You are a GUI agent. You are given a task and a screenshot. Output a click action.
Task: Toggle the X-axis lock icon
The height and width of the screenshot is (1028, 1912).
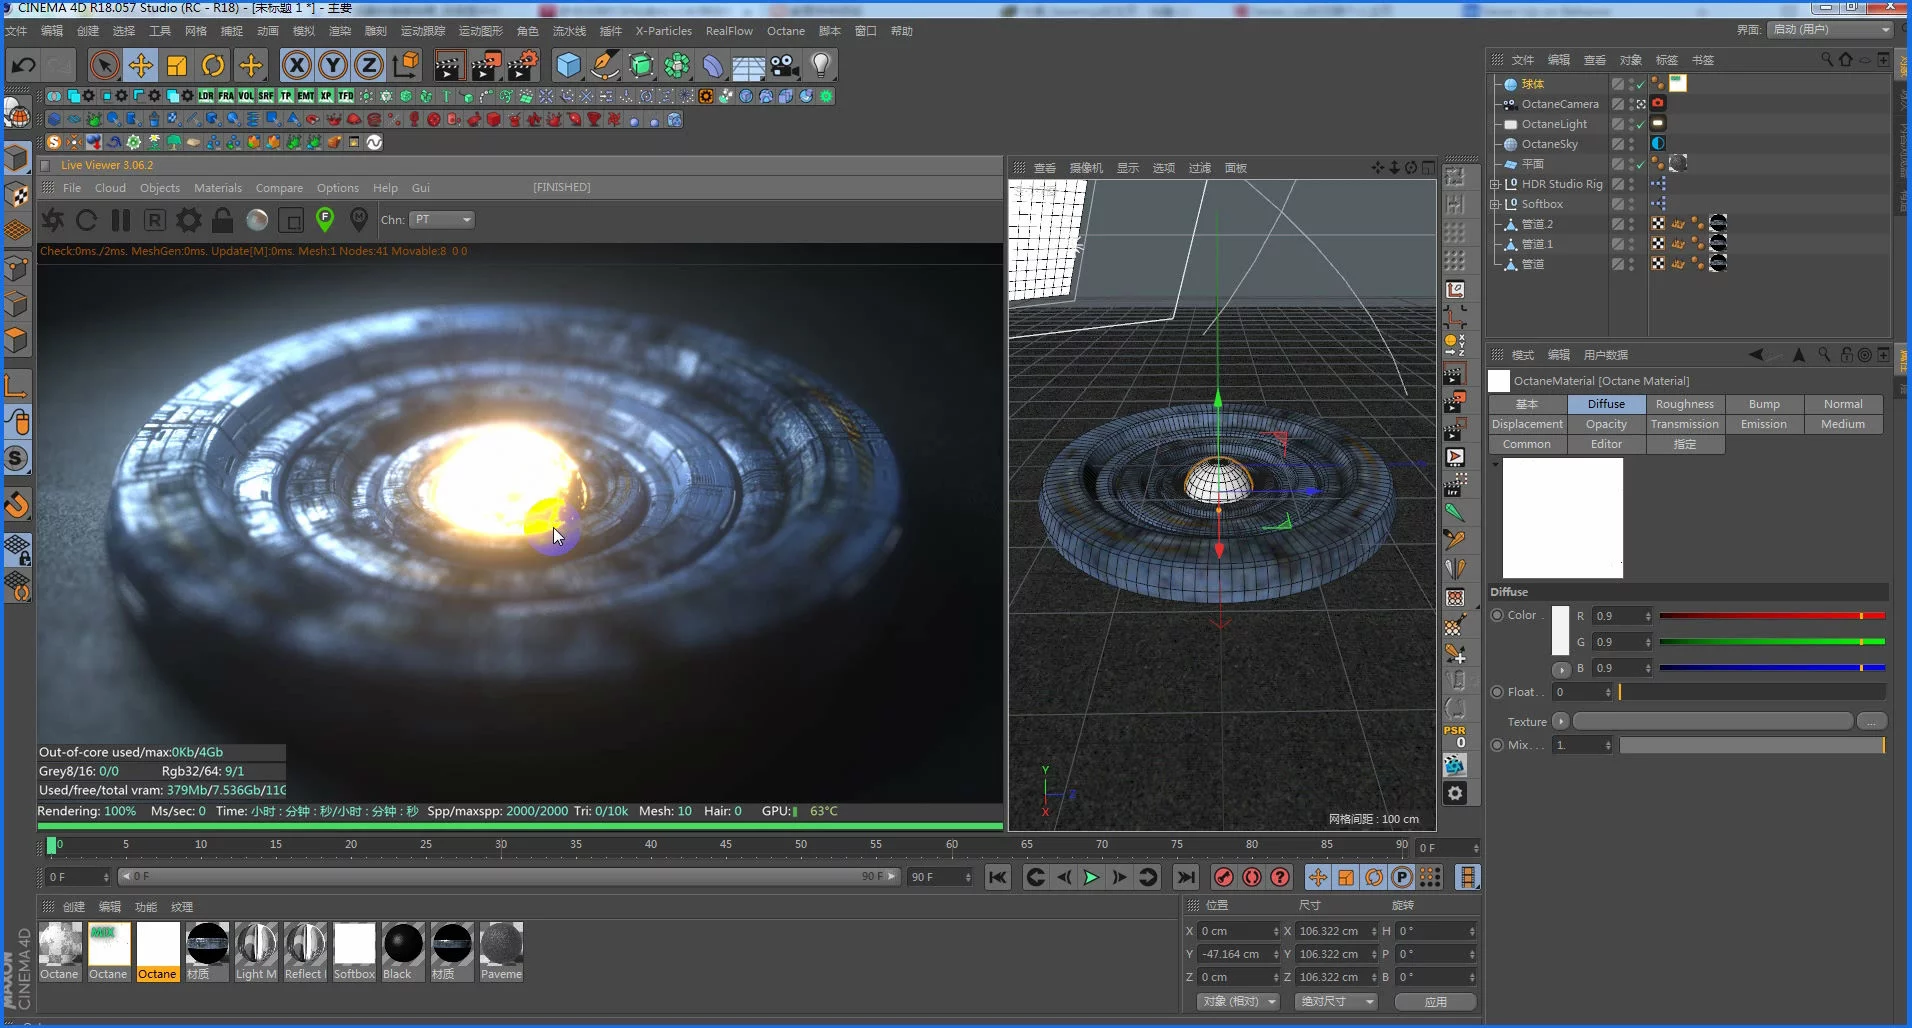tap(296, 66)
